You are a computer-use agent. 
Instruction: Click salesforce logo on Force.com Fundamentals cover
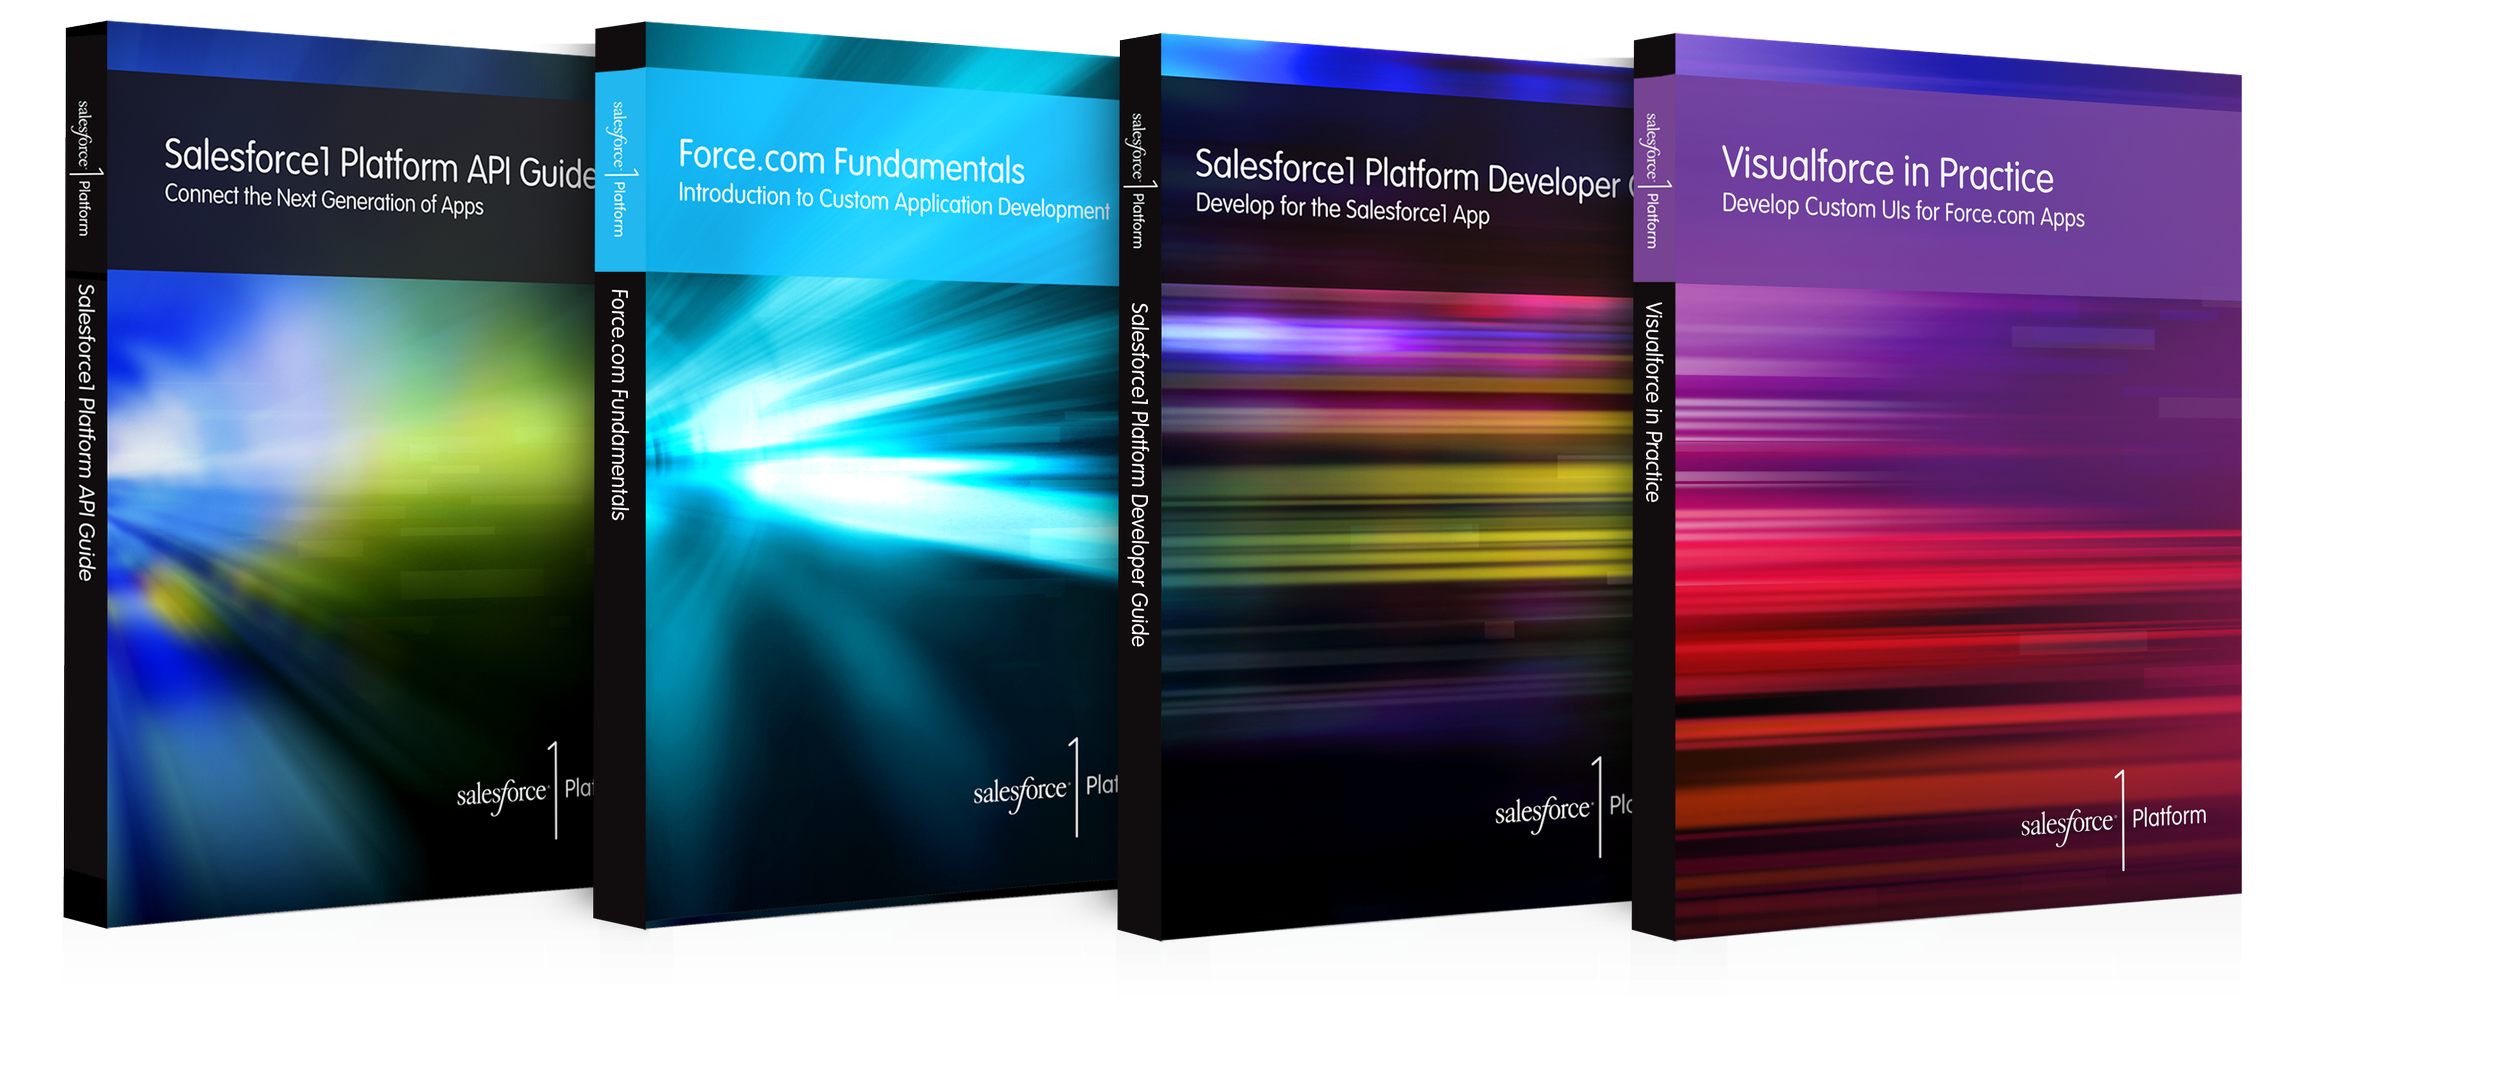click(x=1045, y=788)
